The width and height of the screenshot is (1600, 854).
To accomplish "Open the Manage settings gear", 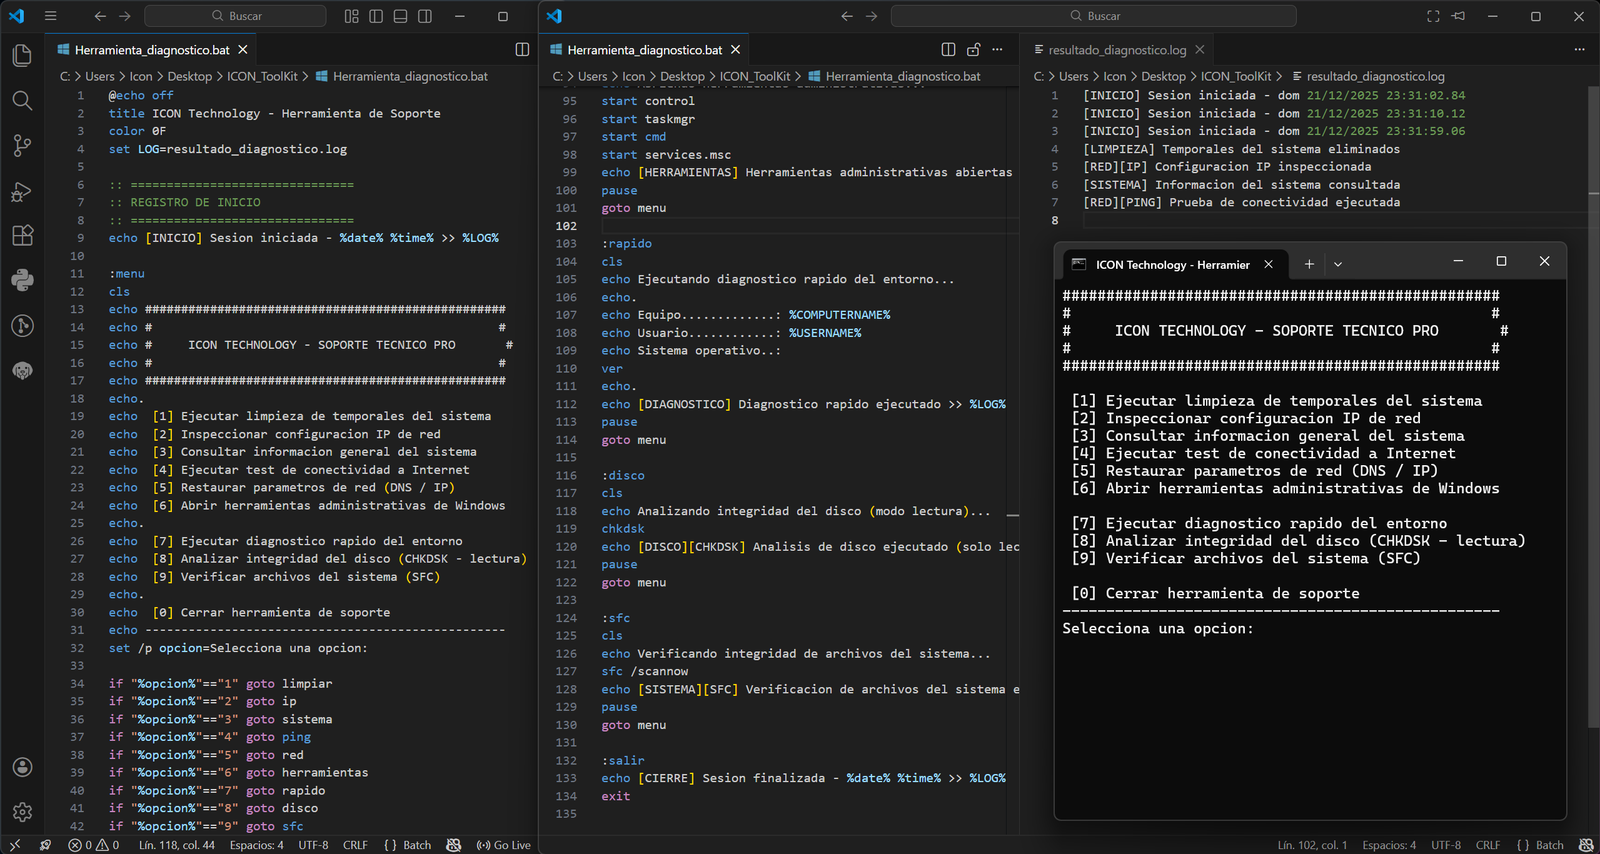I will 22,812.
